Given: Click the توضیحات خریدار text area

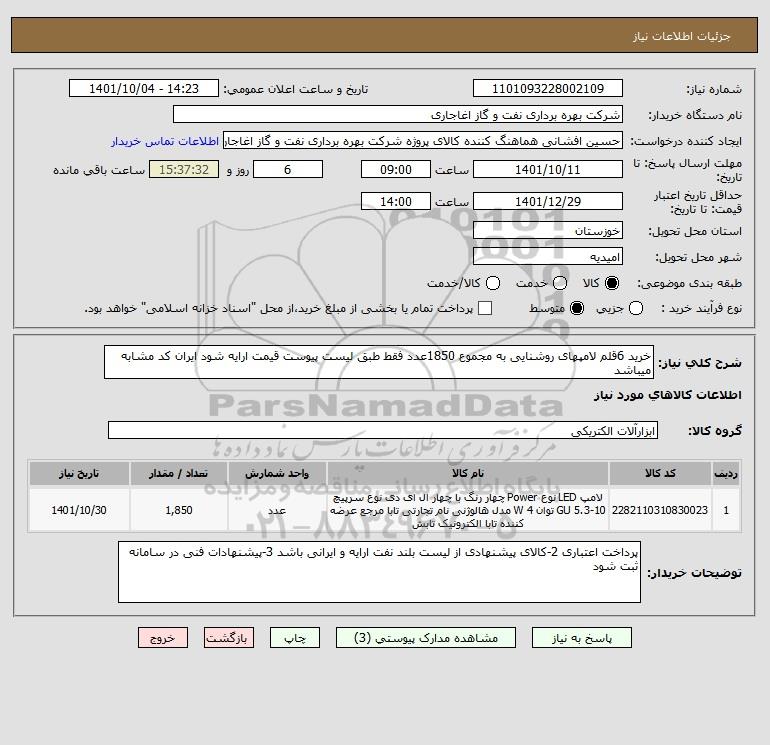Looking at the screenshot, I should [x=379, y=572].
